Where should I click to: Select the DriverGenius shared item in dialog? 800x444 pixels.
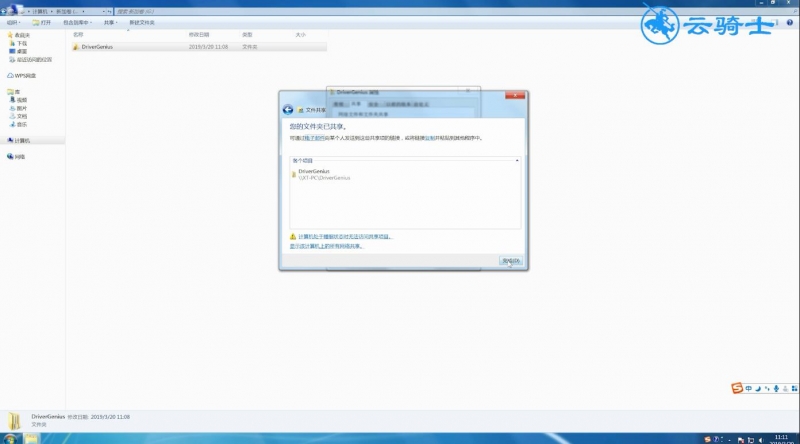pos(321,175)
